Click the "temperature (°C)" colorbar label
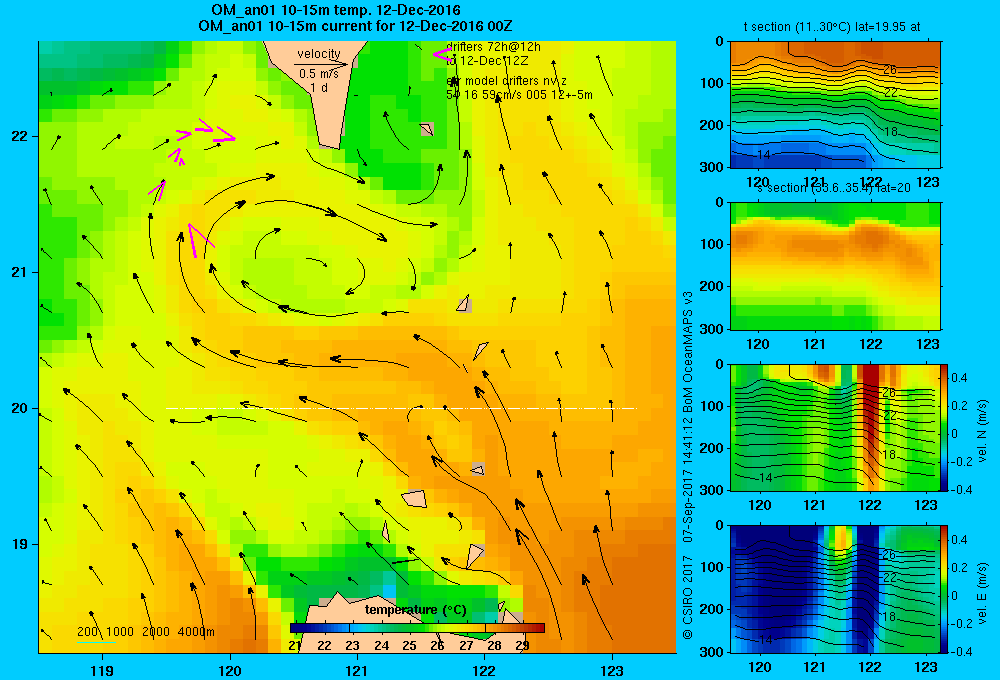This screenshot has width=1000, height=680. pos(416,610)
